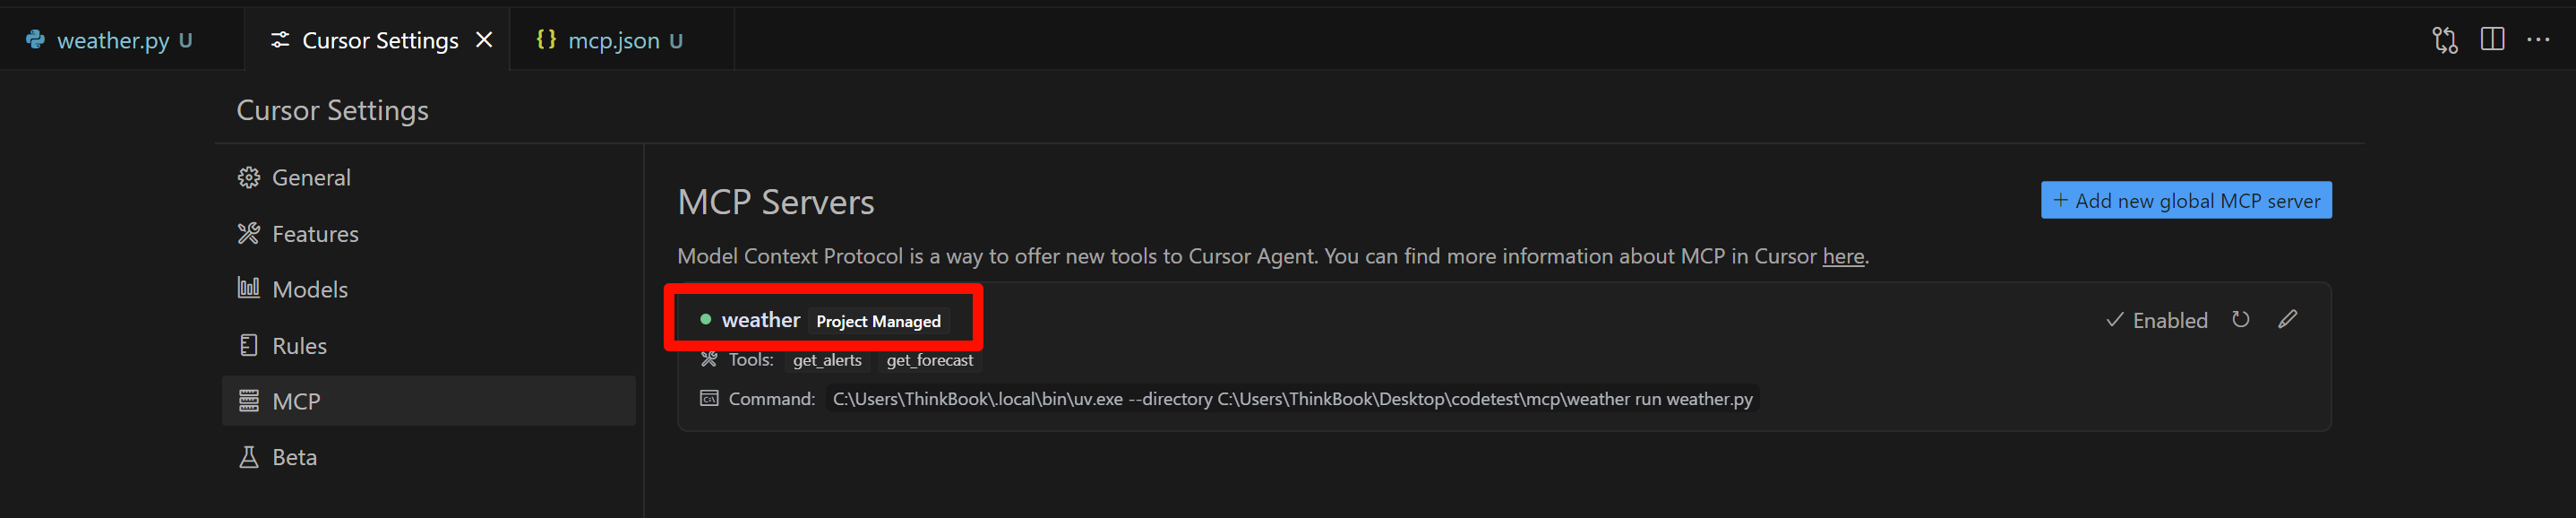Click the weather server name
The height and width of the screenshot is (518, 2576).
[761, 320]
